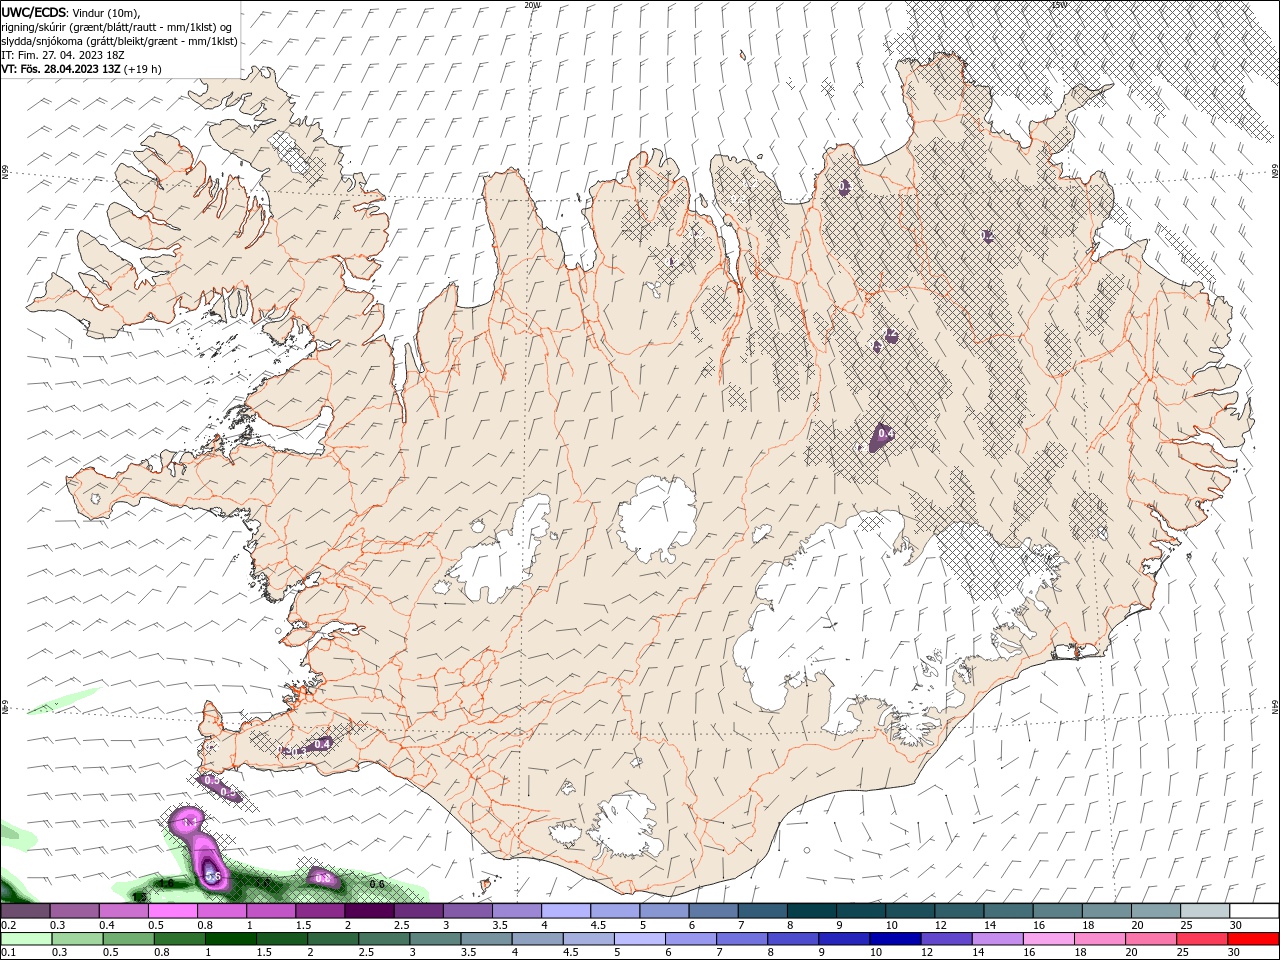Viewport: 1280px width, 960px height.
Task: Pick the lower legend swatch starting at 6
Action: pos(689,939)
